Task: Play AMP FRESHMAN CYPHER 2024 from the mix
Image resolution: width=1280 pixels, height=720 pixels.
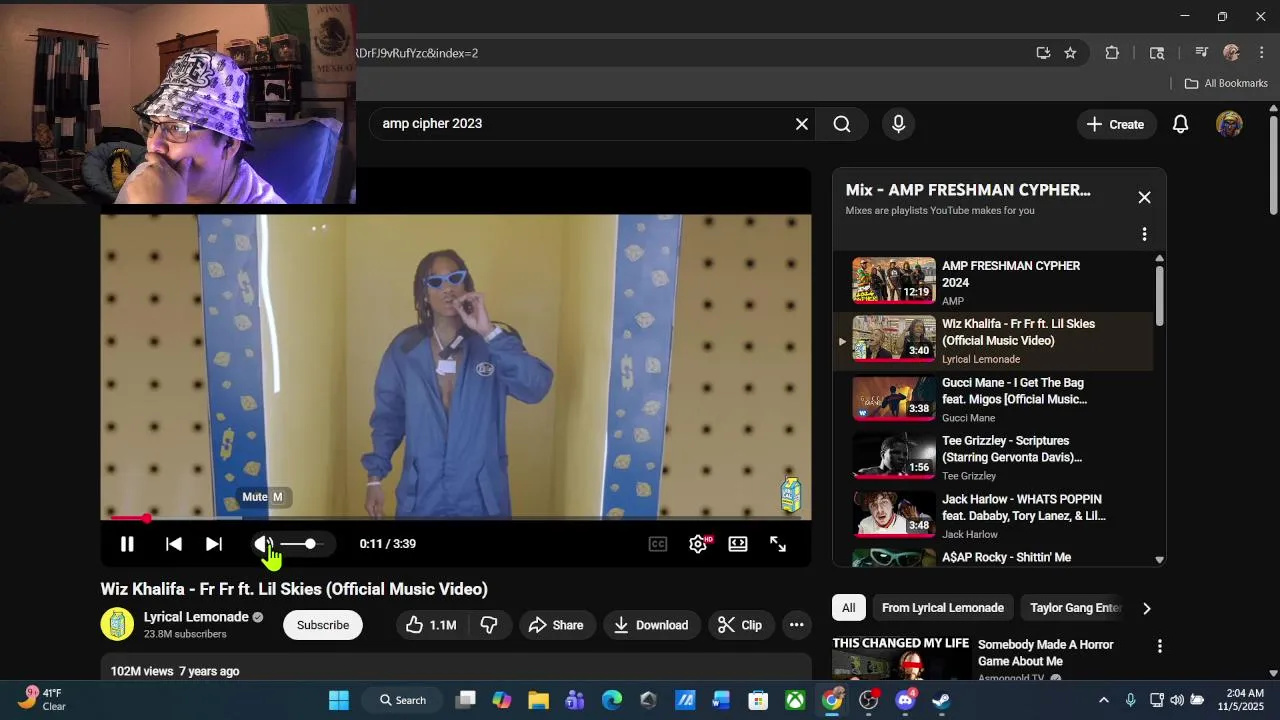Action: tap(992, 282)
